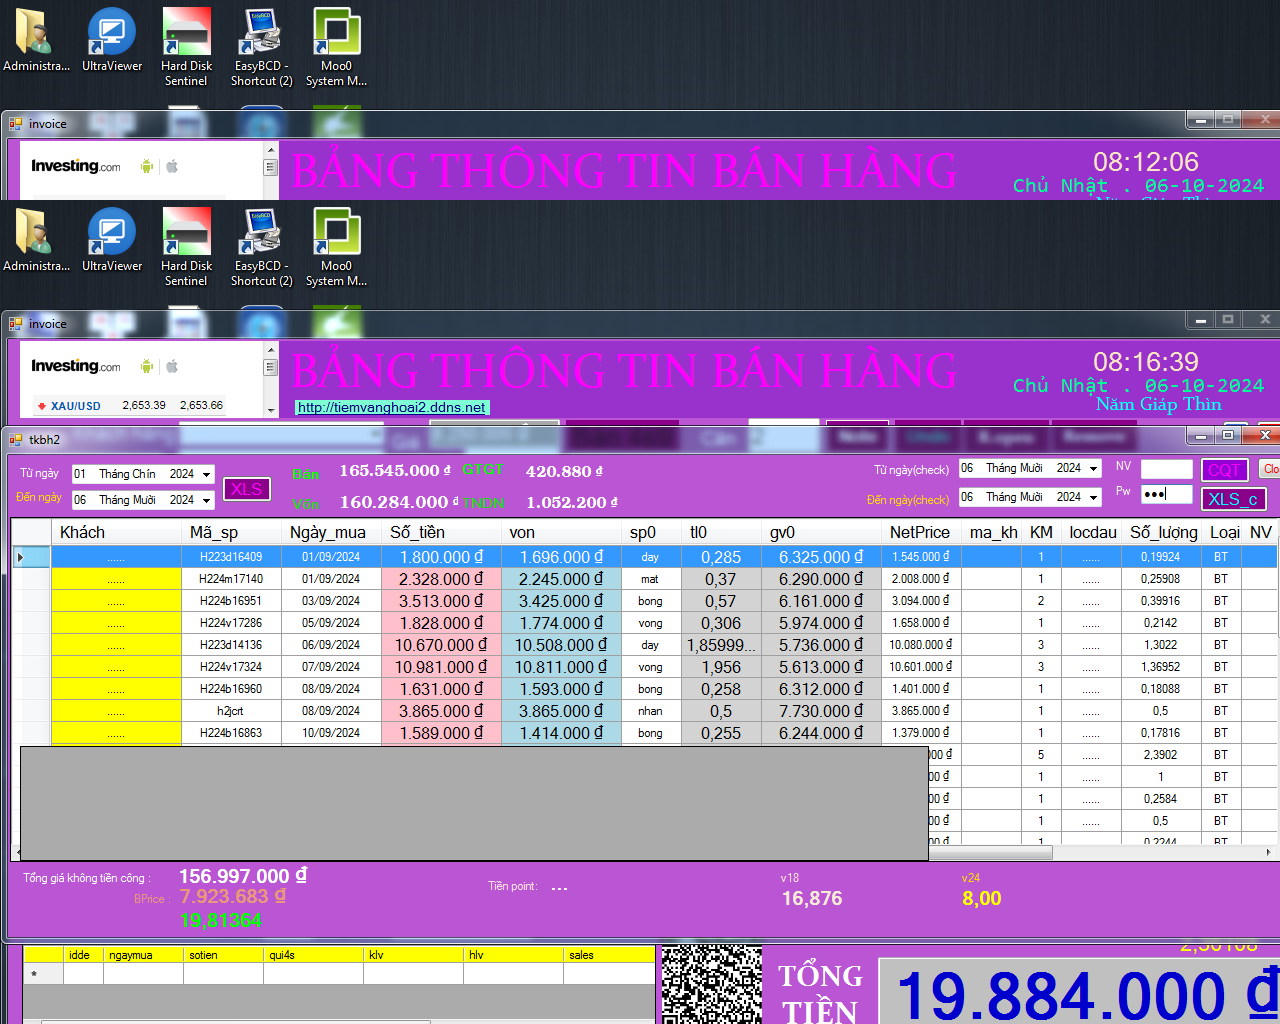
Task: Open the Từ ngày(check) date dropdown
Action: coord(1093,468)
